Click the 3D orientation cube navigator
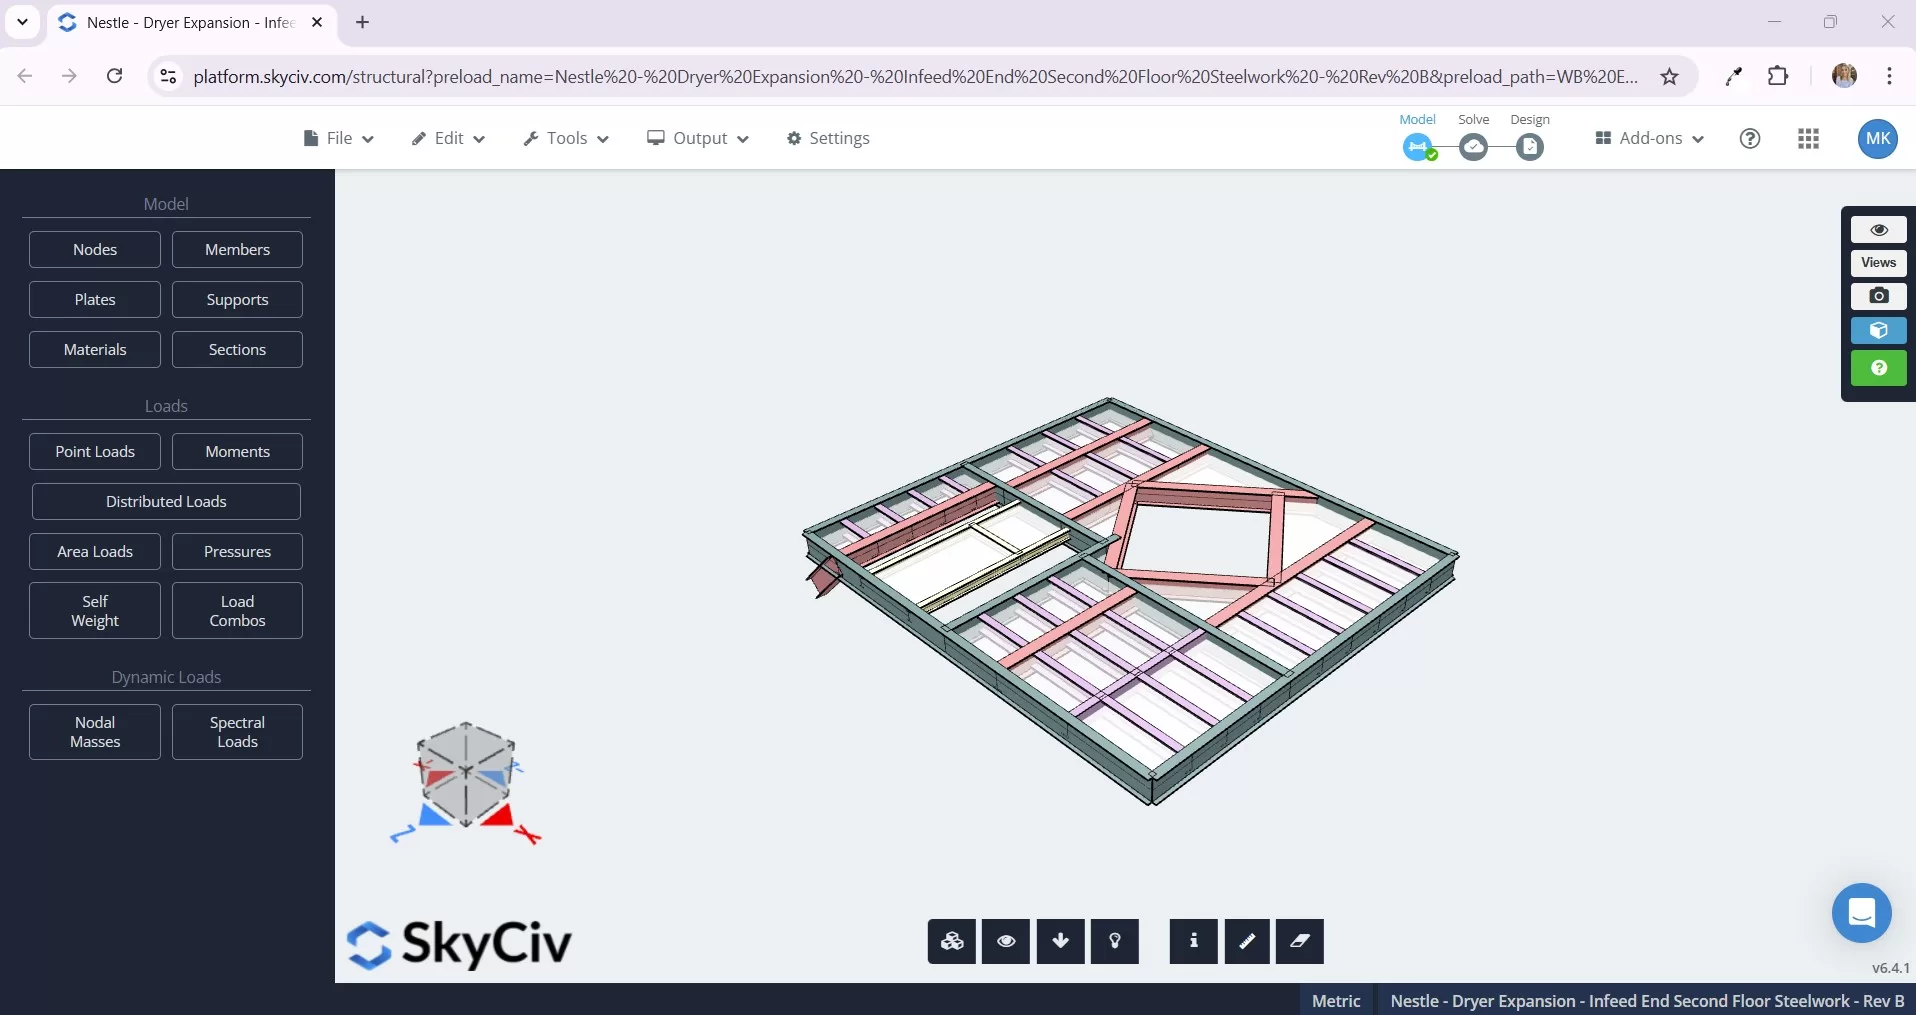The width and height of the screenshot is (1916, 1015). [x=465, y=775]
